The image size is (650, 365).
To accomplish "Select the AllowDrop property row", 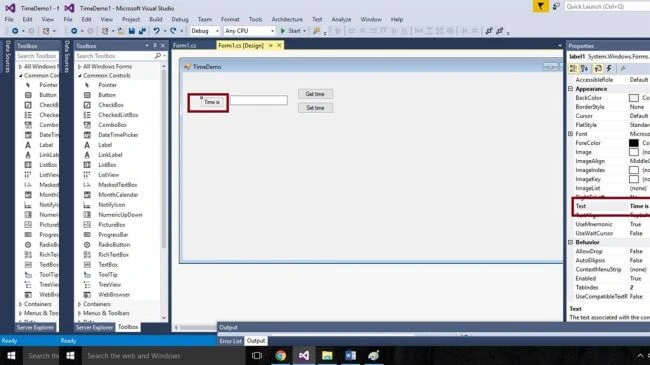I will pyautogui.click(x=609, y=251).
